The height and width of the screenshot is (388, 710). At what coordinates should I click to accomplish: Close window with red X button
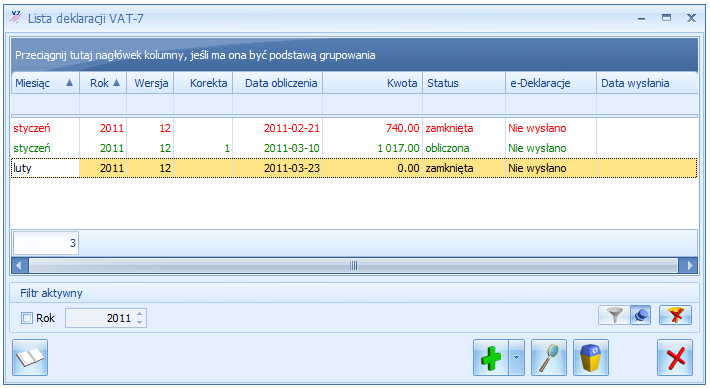[x=675, y=358]
